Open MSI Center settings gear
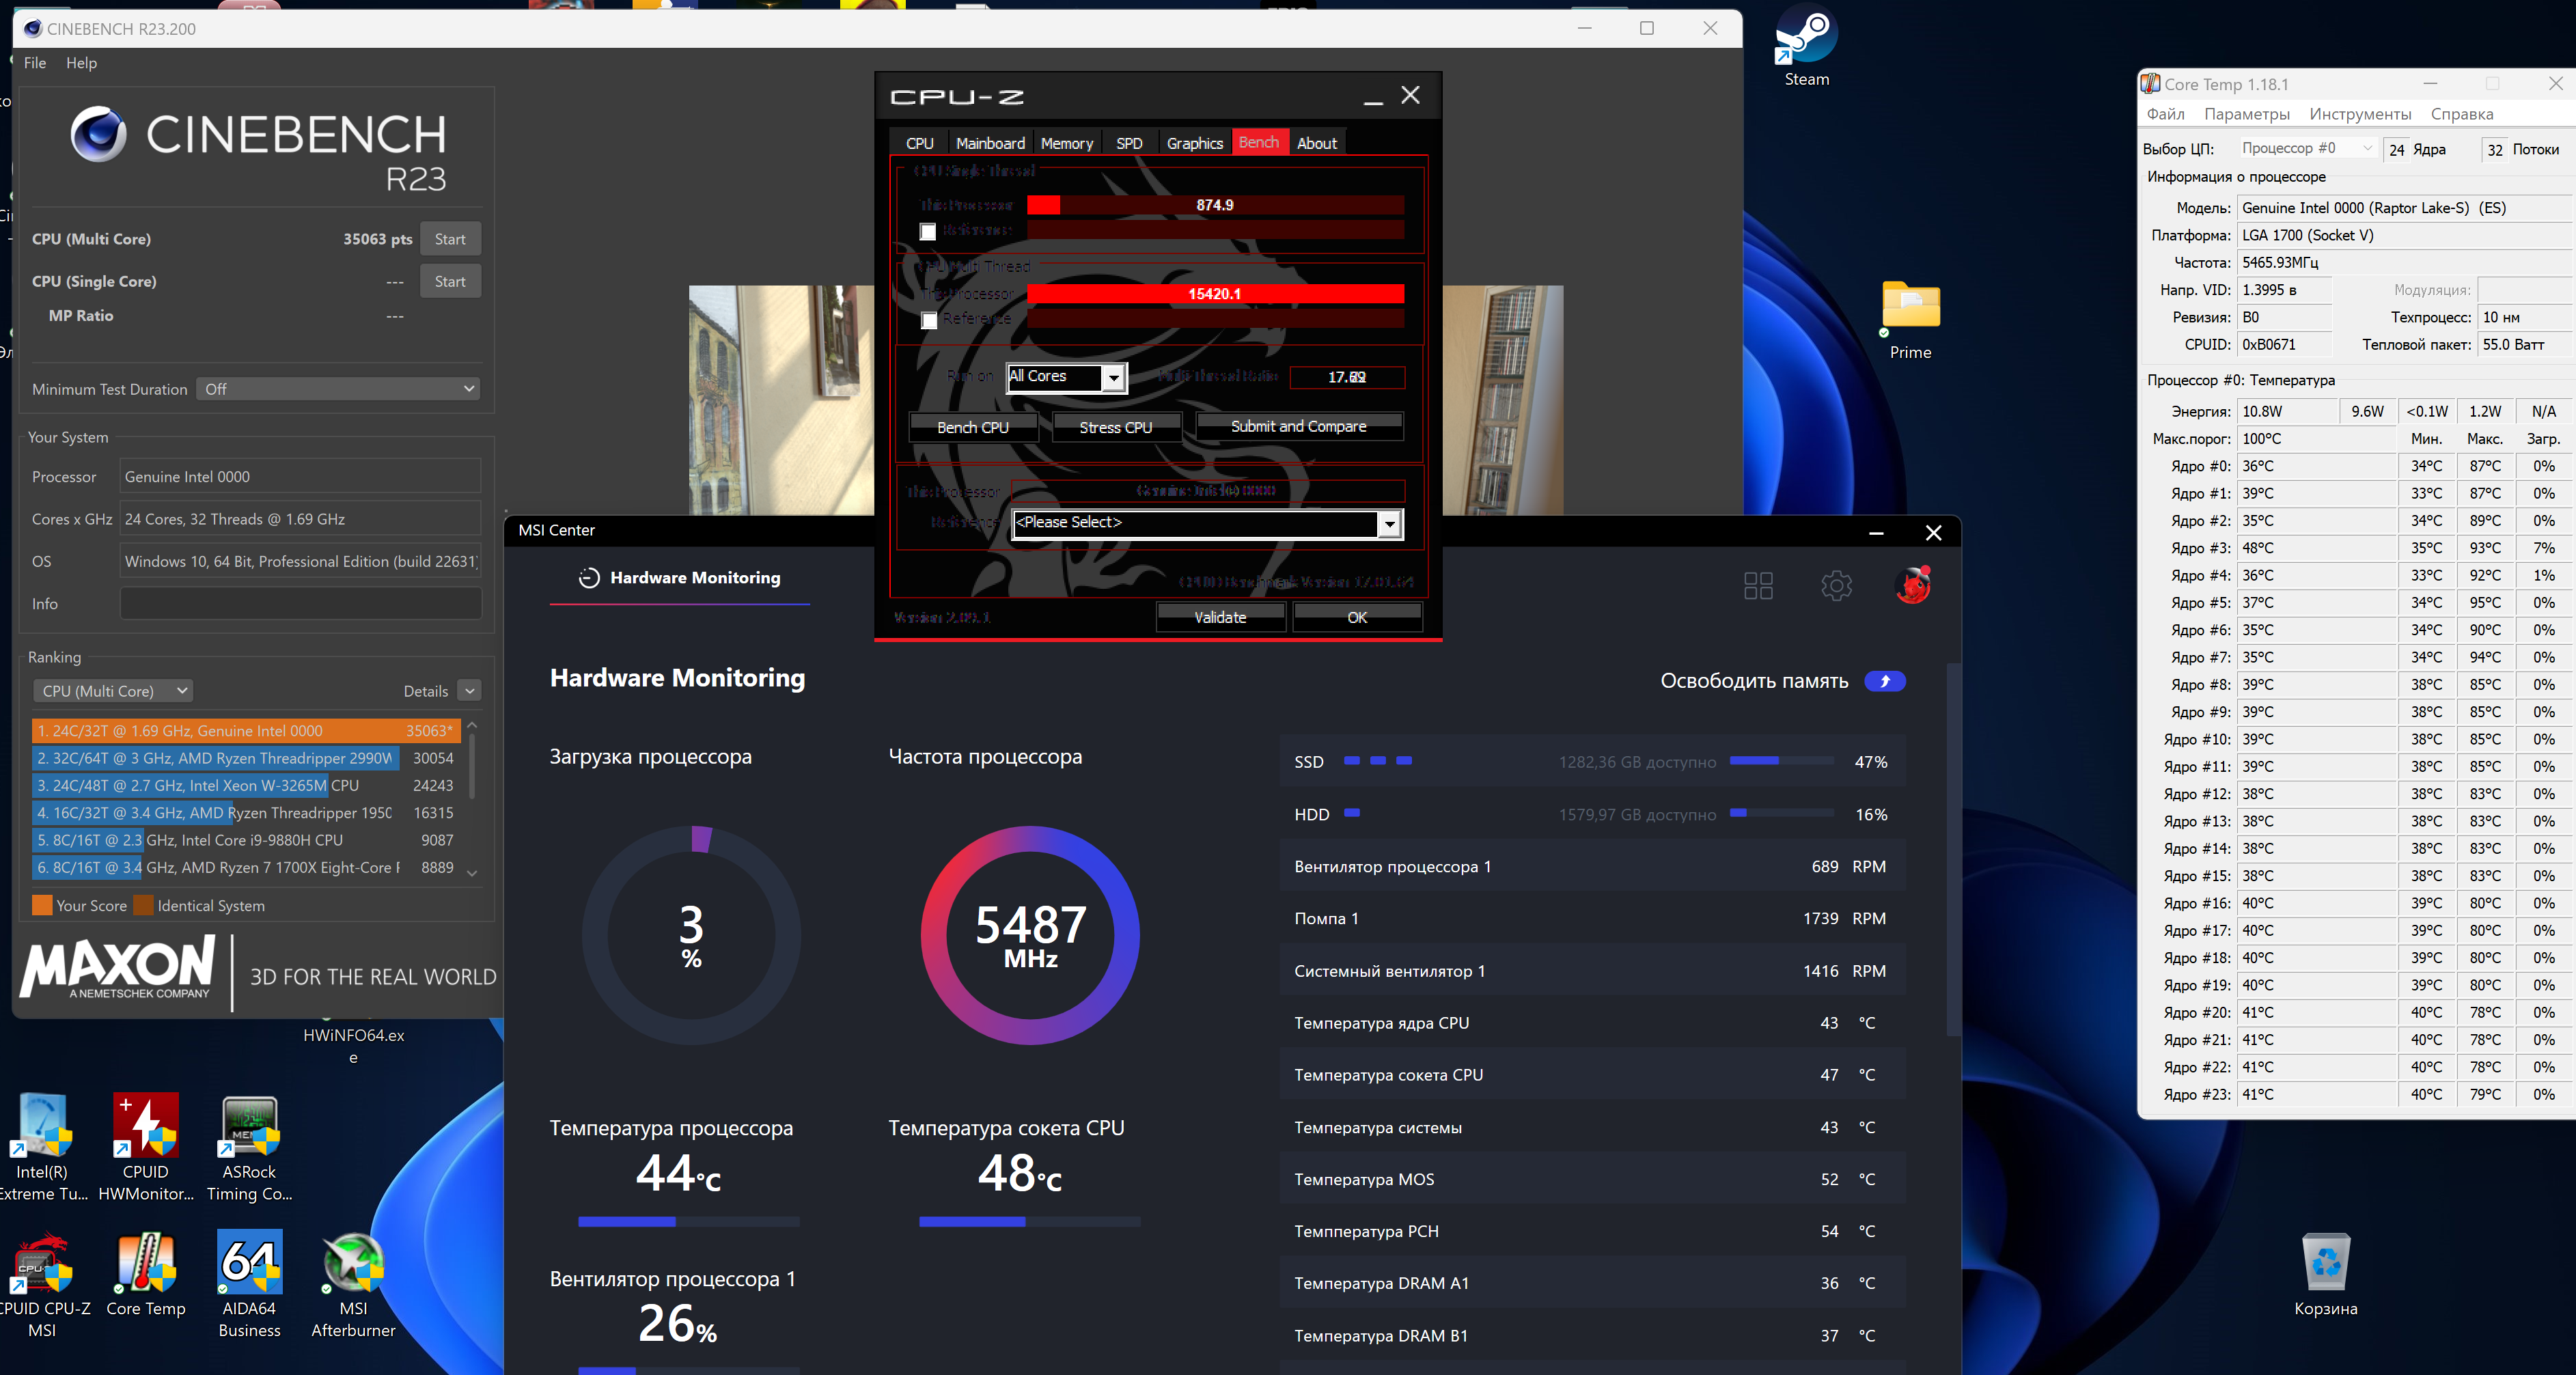This screenshot has width=2576, height=1375. tap(1836, 585)
